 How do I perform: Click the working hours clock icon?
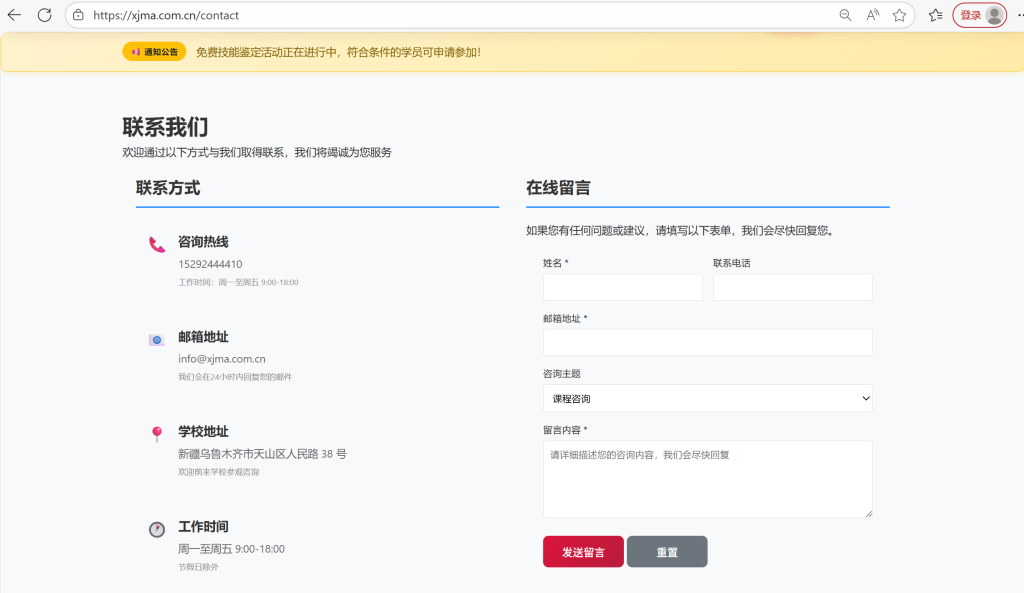click(x=157, y=529)
